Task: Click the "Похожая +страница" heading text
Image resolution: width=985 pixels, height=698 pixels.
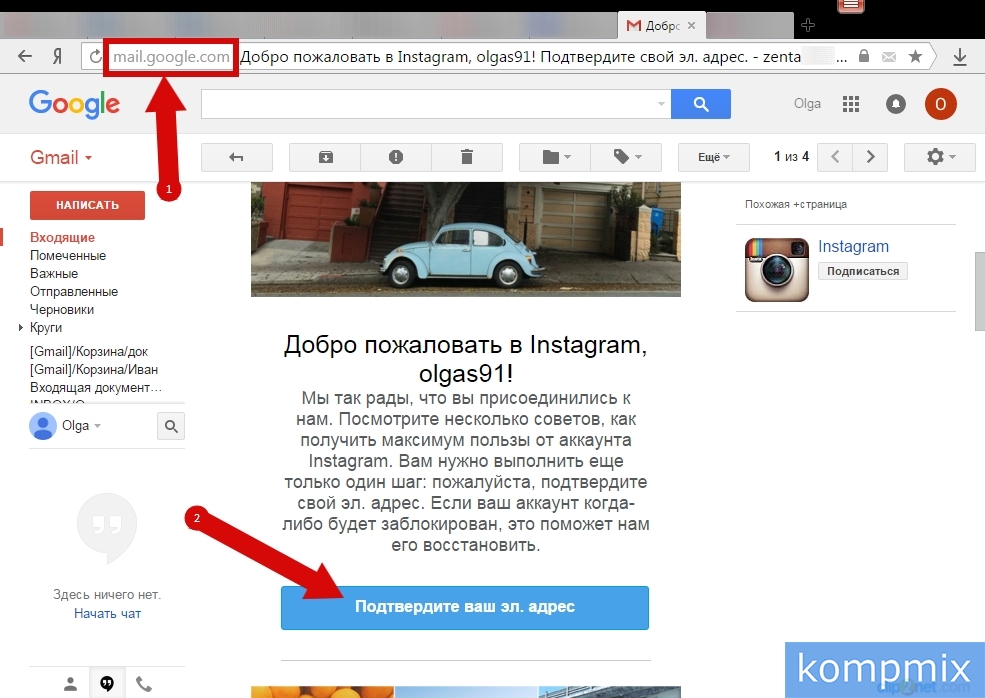Action: point(796,204)
